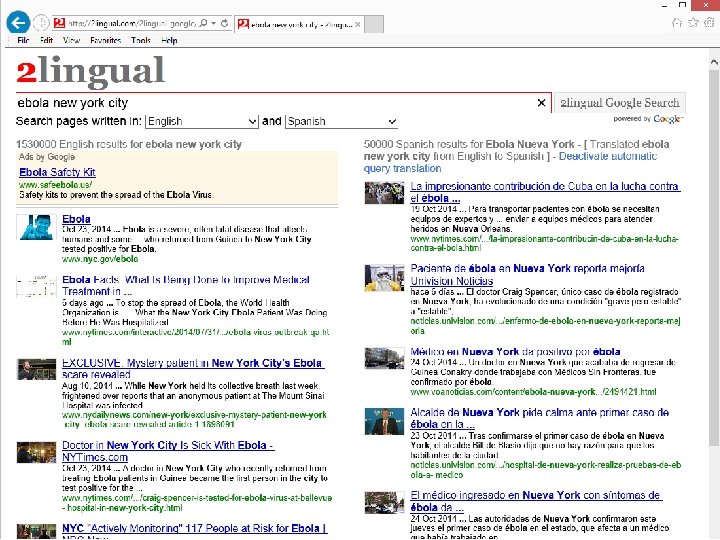Viewport: 720px width, 540px height.
Task: Open the English language dropdown
Action: pos(202,121)
